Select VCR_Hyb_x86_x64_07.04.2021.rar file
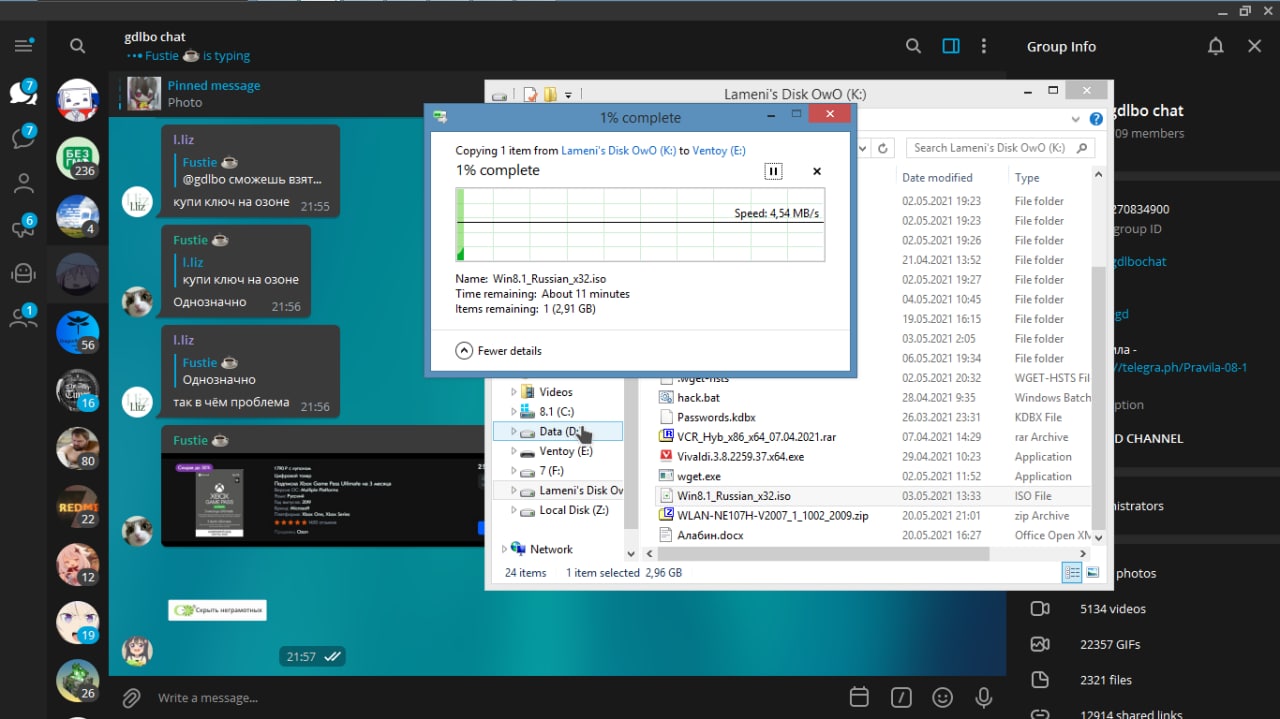This screenshot has height=719, width=1280. click(748, 437)
